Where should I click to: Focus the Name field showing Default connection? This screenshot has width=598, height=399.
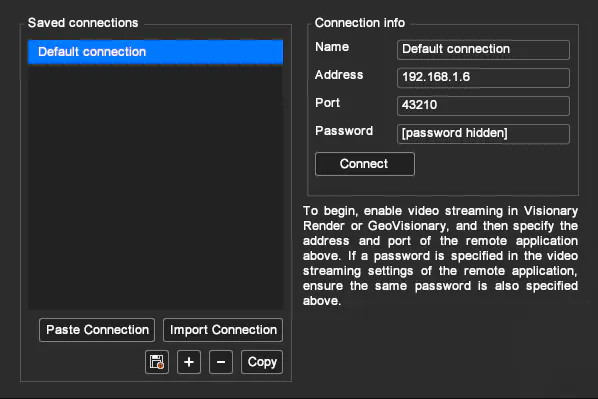(x=483, y=50)
